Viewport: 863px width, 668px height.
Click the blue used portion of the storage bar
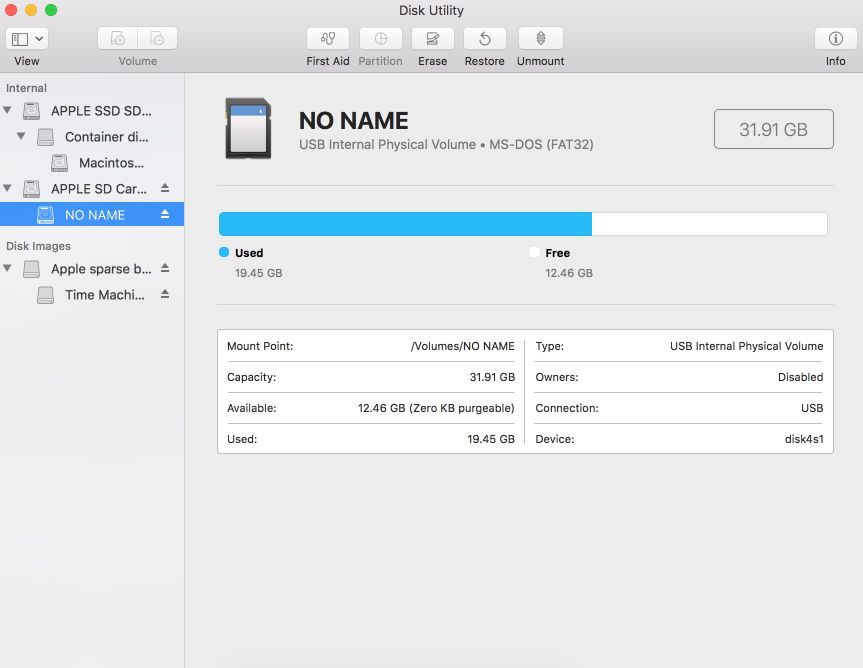click(x=405, y=224)
